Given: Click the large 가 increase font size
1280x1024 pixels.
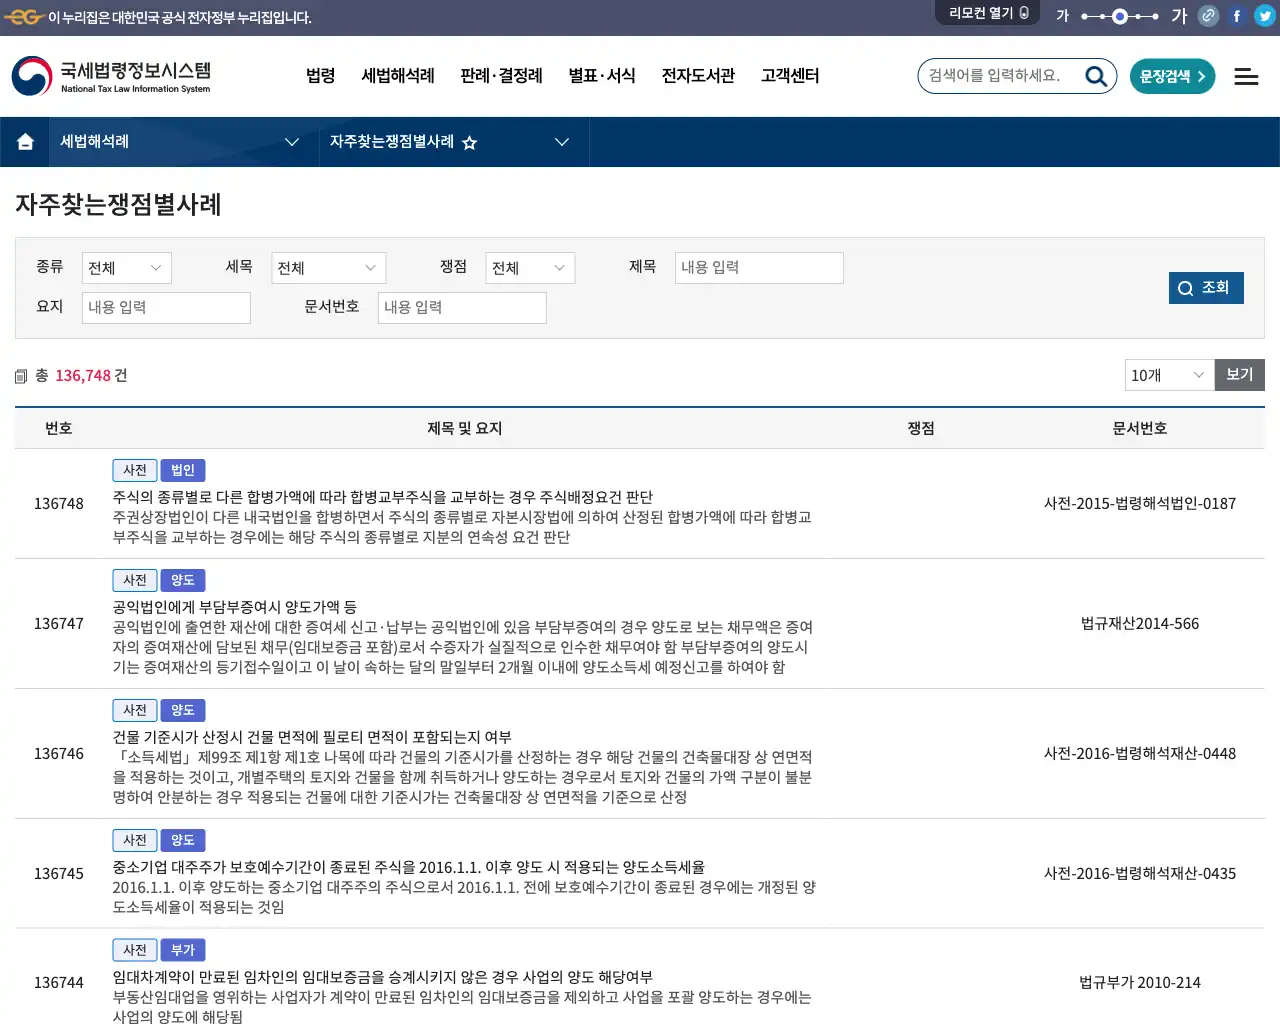Looking at the screenshot, I should (x=1180, y=16).
